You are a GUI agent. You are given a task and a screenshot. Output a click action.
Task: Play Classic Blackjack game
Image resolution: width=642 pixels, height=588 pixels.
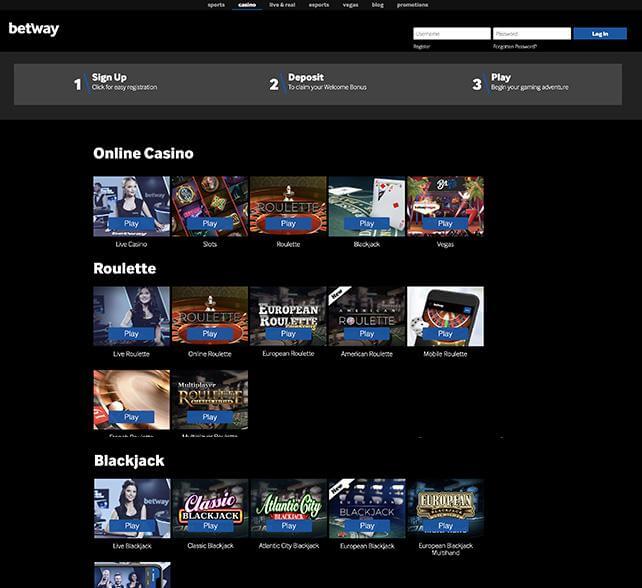(x=210, y=526)
